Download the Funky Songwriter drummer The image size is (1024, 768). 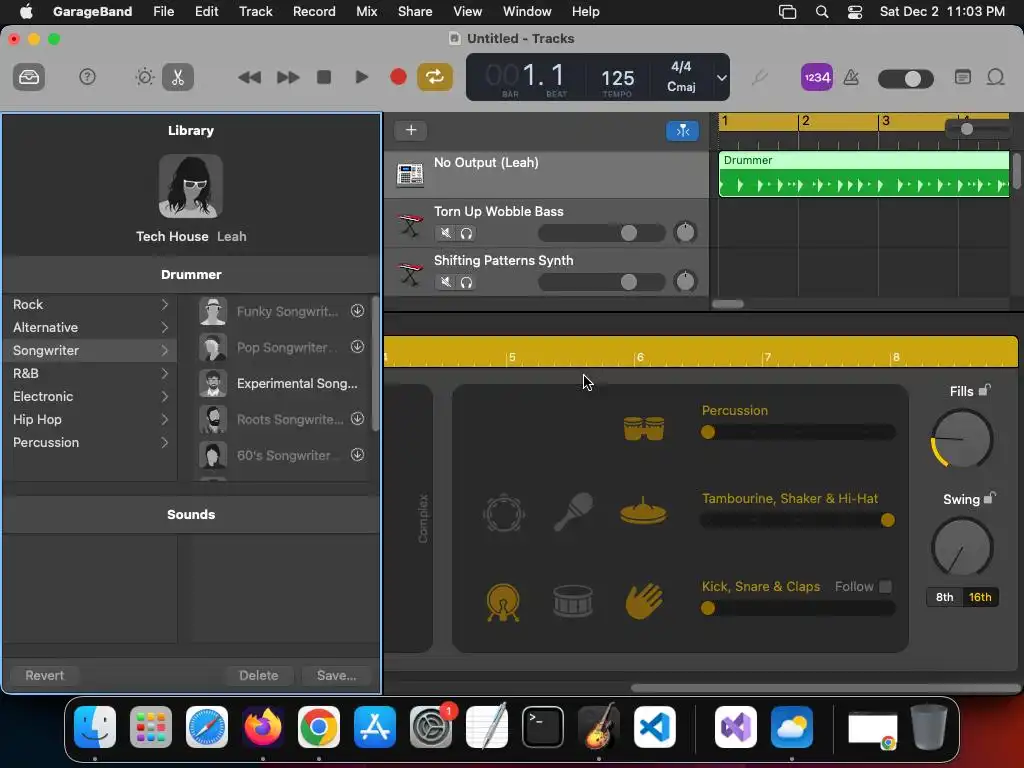click(x=357, y=311)
